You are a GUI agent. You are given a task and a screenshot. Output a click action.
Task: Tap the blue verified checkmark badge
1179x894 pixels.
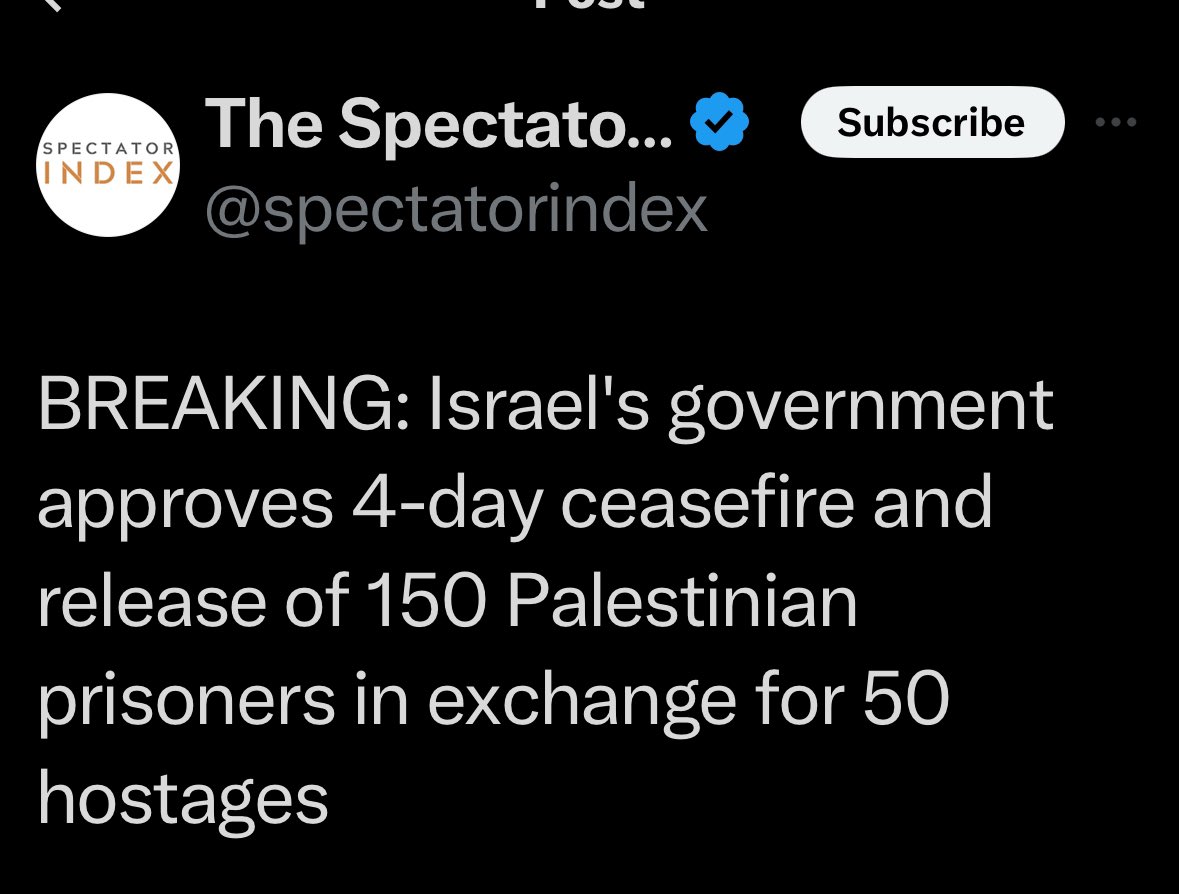click(x=720, y=122)
